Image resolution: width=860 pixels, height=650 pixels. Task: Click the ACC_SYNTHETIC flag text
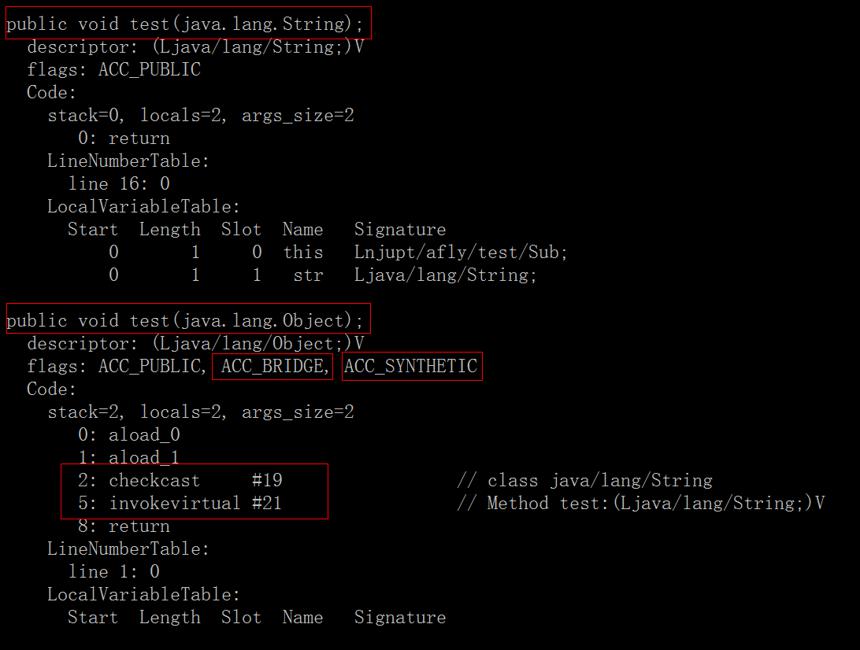[x=411, y=366]
